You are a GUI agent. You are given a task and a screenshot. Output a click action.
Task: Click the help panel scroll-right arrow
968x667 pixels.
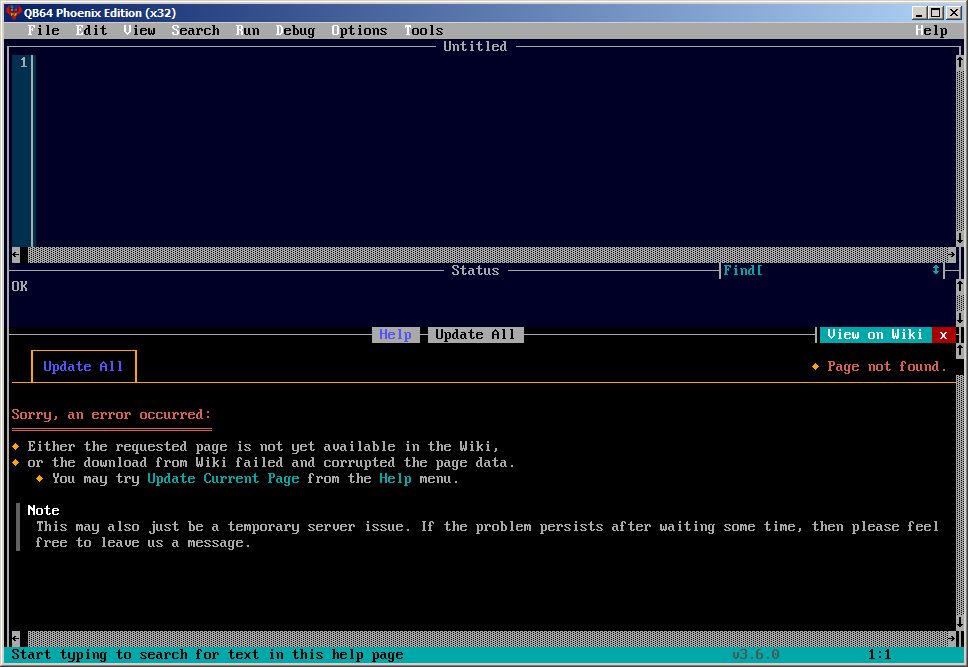click(x=951, y=638)
